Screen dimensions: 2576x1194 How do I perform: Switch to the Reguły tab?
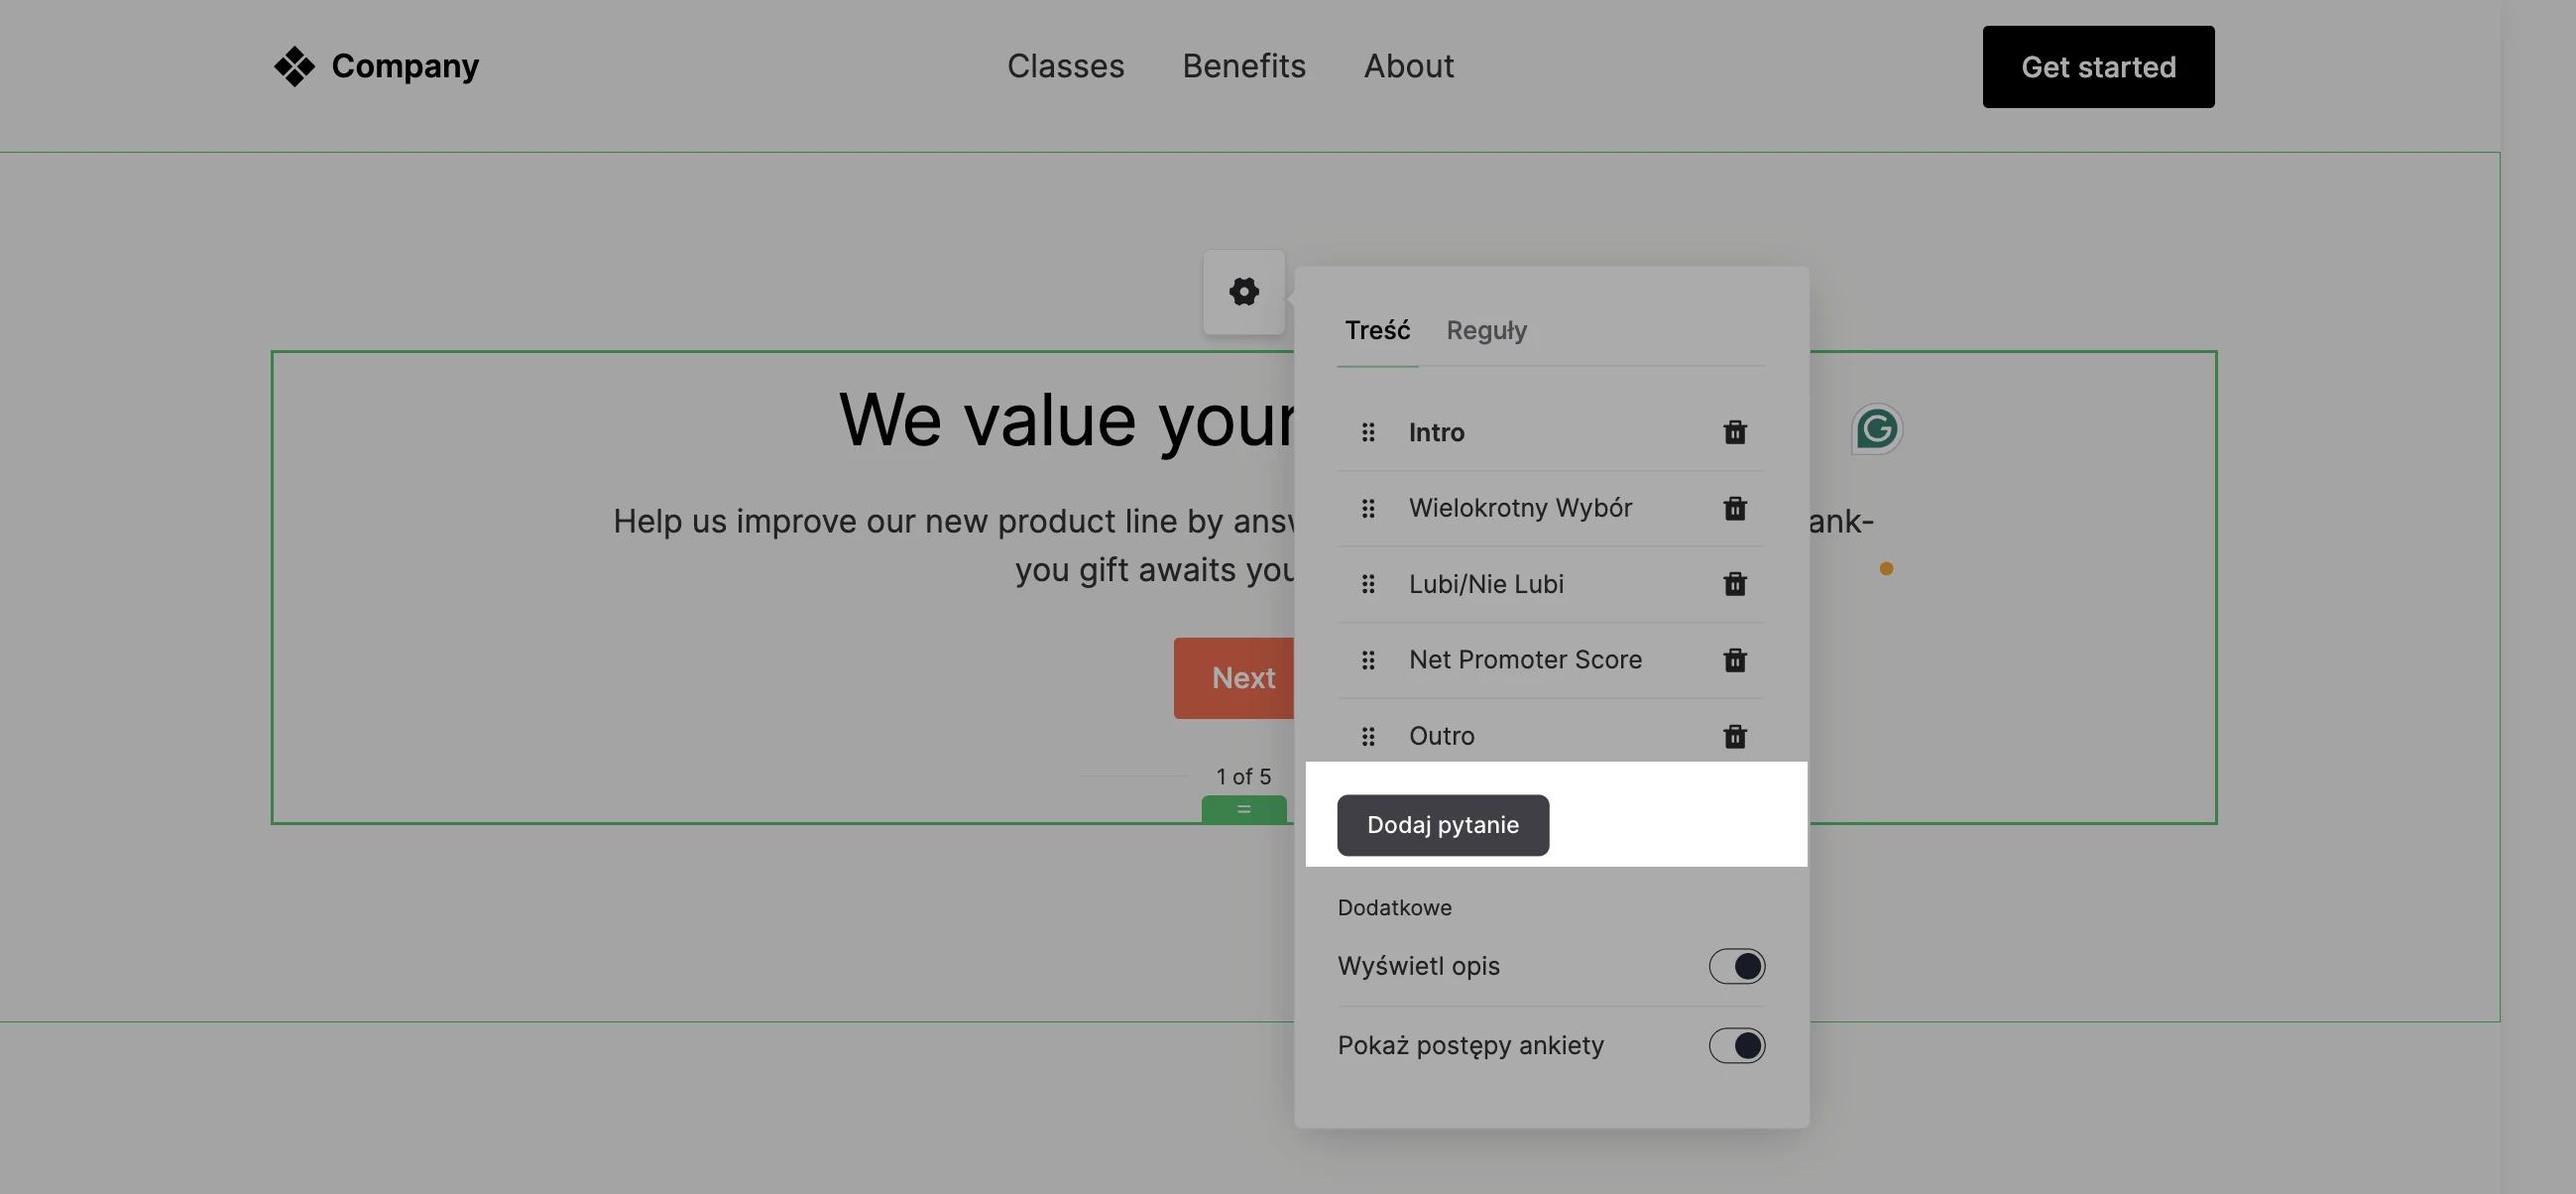[x=1486, y=330]
